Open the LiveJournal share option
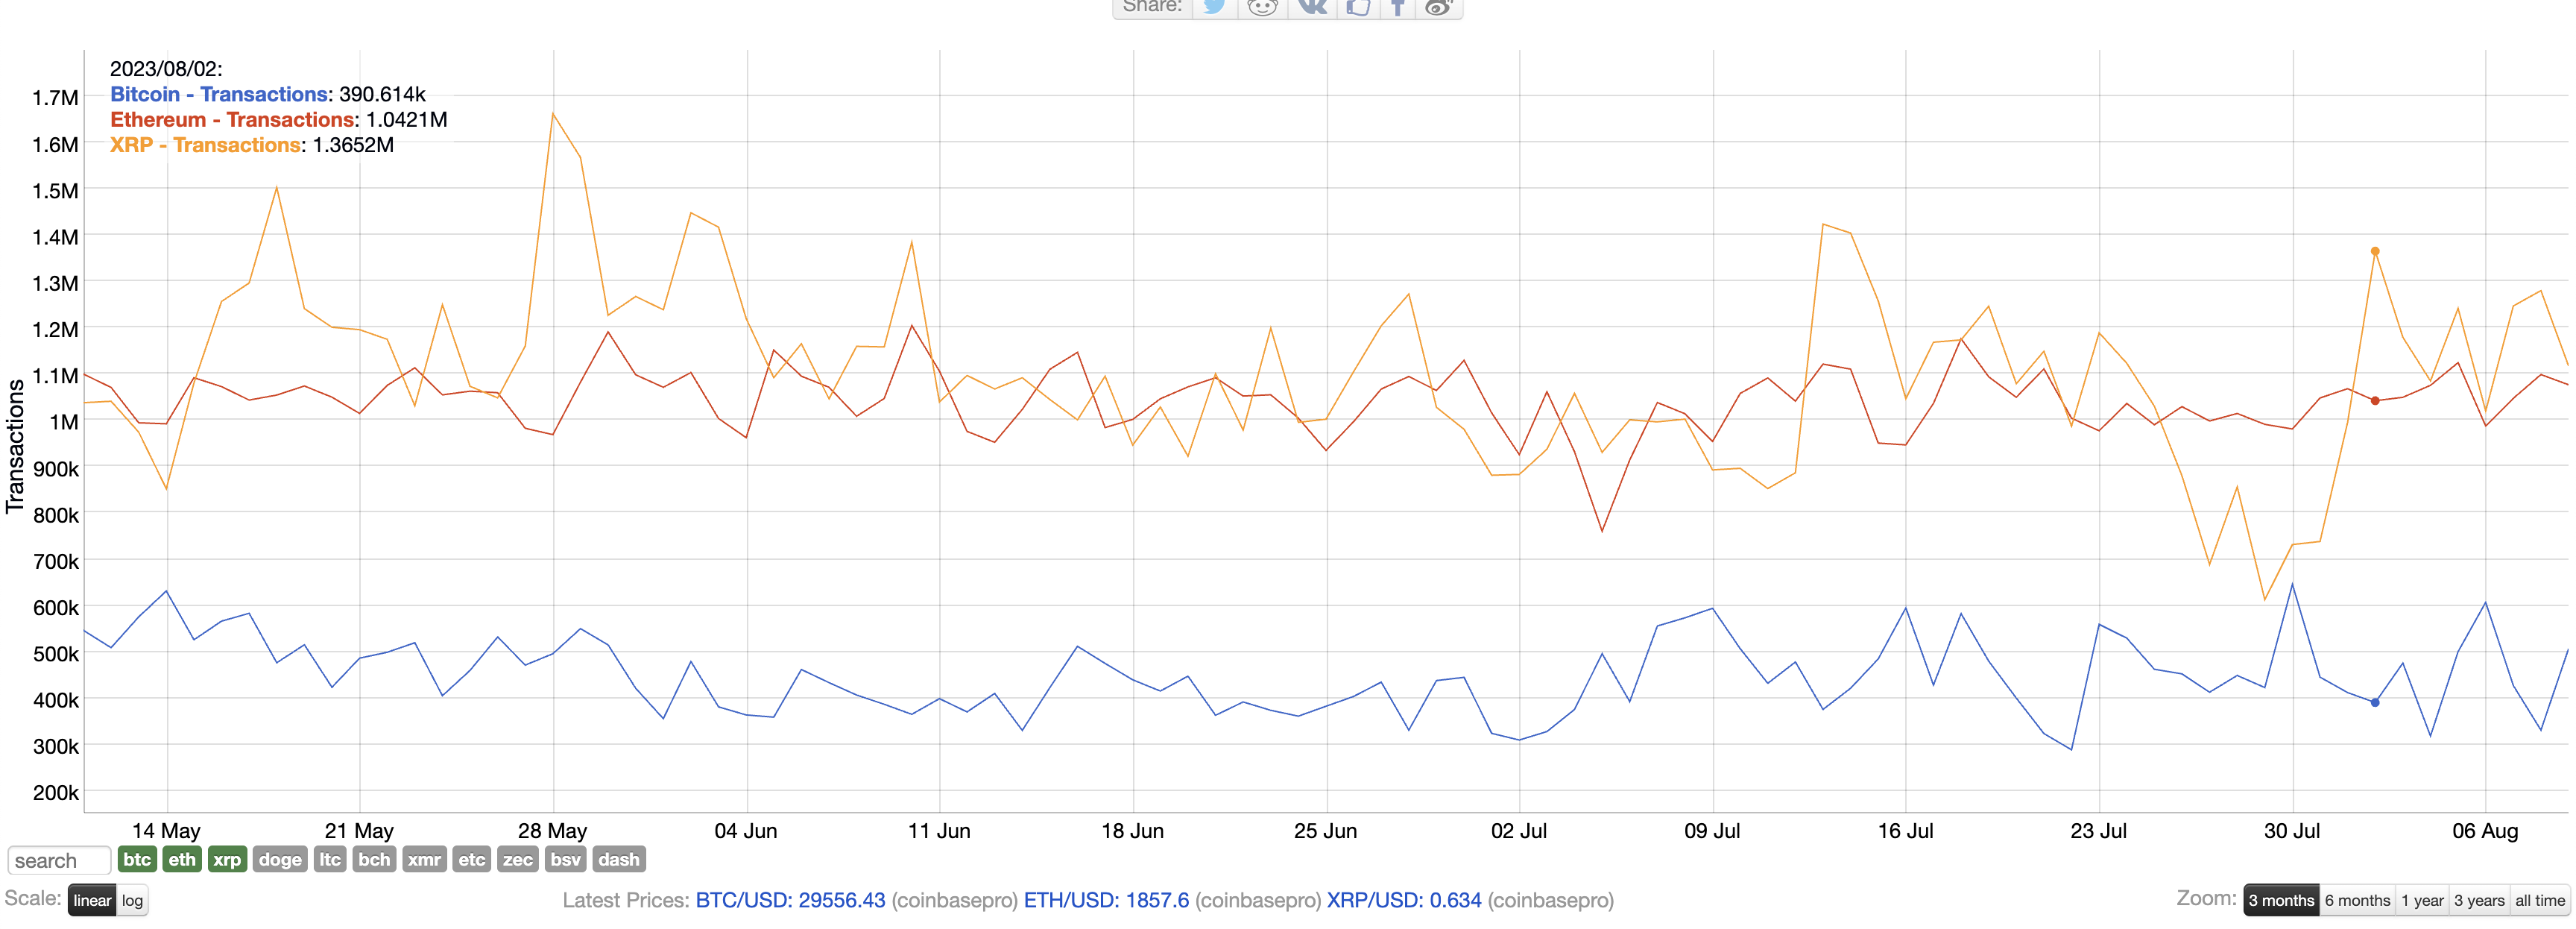 coord(1357,8)
